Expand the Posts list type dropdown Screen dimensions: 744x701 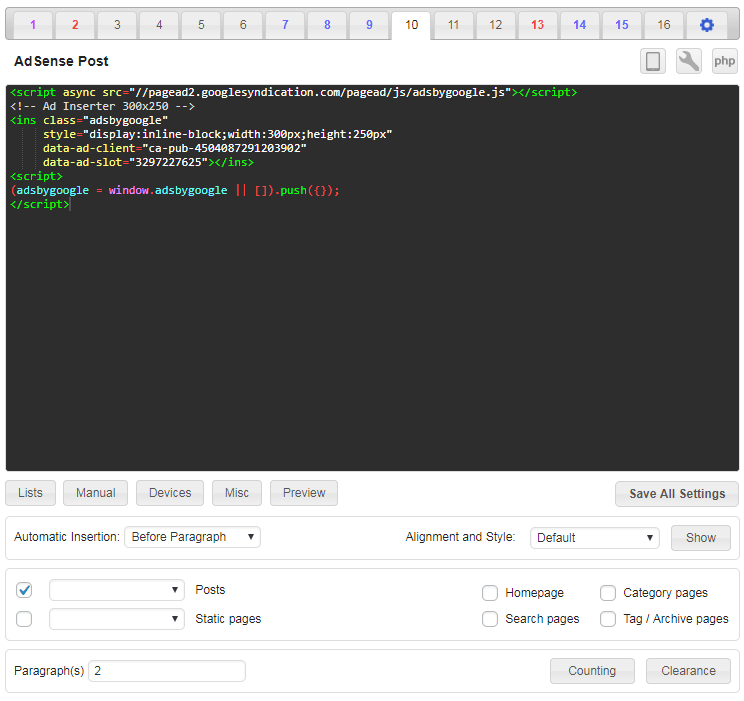pos(117,590)
